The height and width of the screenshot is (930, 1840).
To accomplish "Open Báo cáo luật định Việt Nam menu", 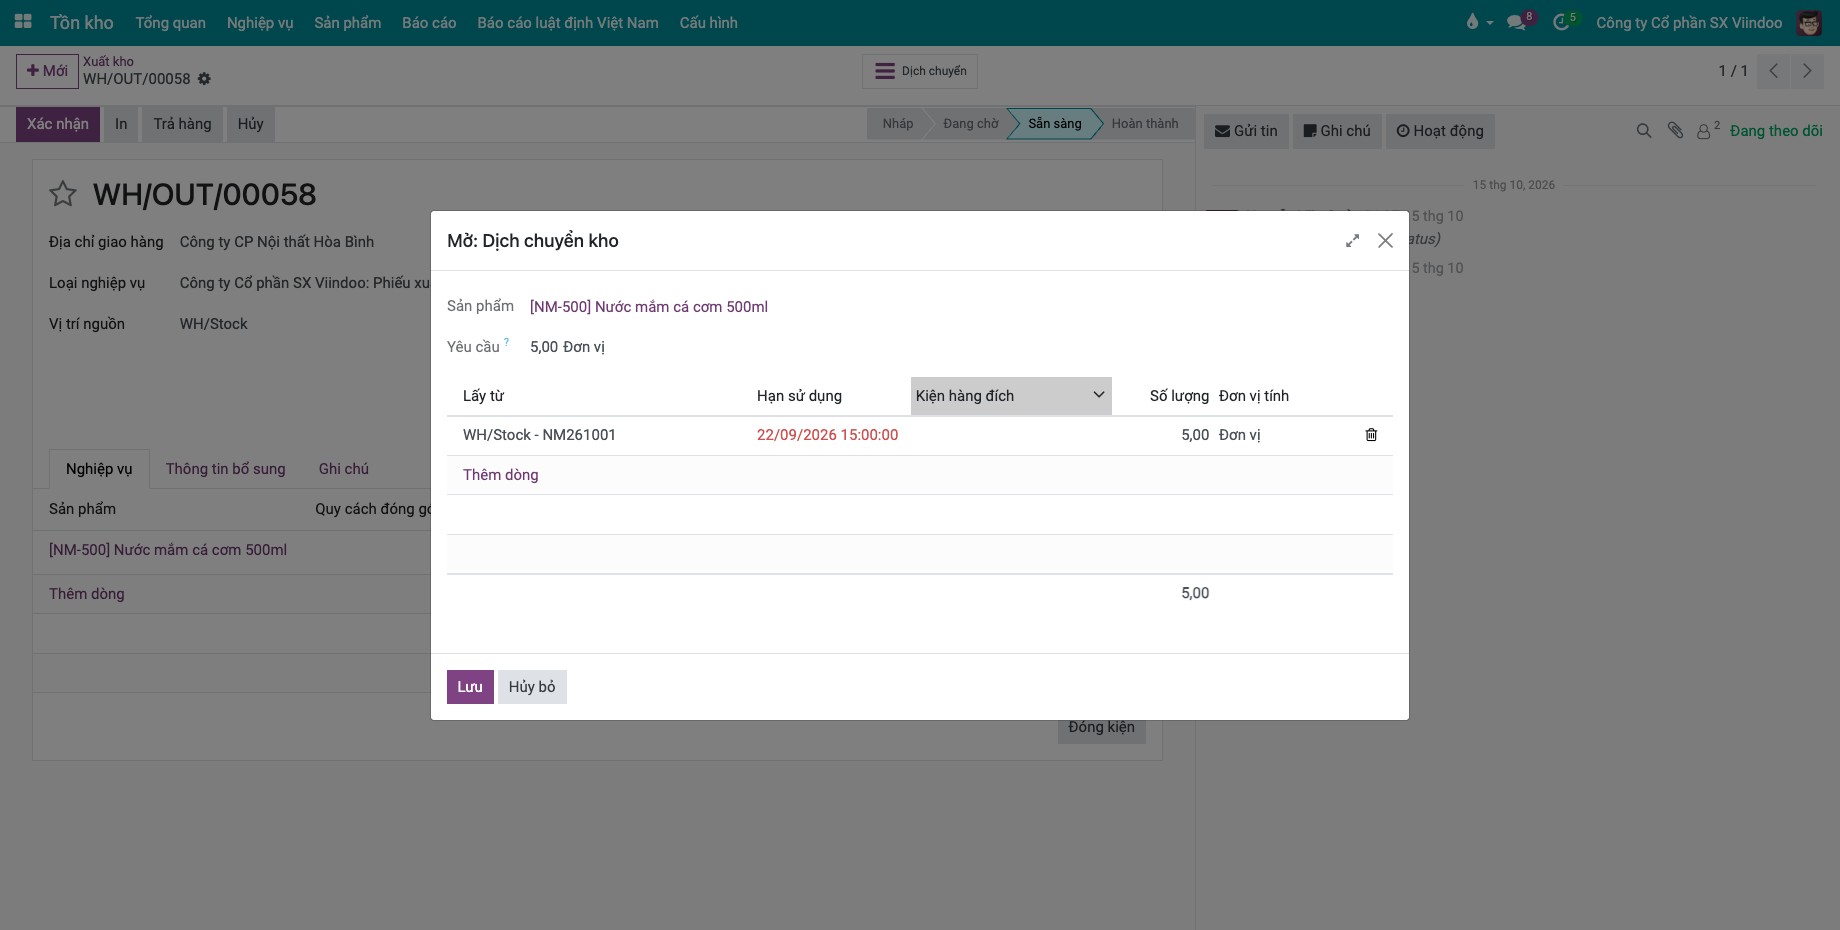I will tap(568, 22).
